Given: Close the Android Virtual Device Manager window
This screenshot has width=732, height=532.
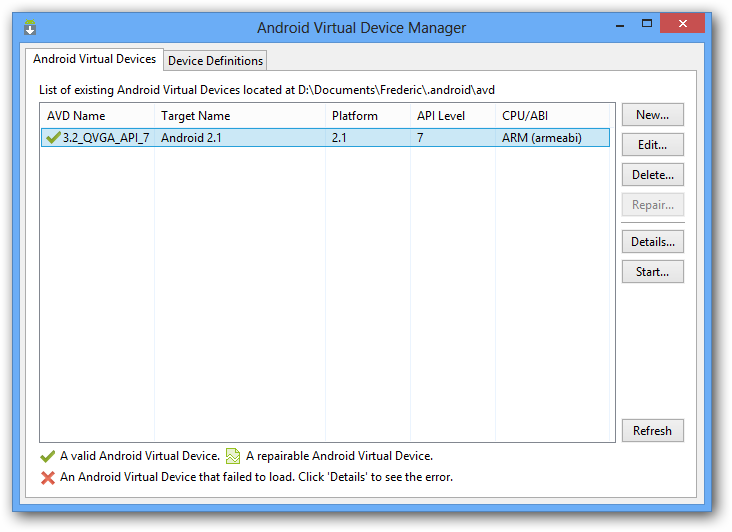Looking at the screenshot, I should click(x=683, y=24).
